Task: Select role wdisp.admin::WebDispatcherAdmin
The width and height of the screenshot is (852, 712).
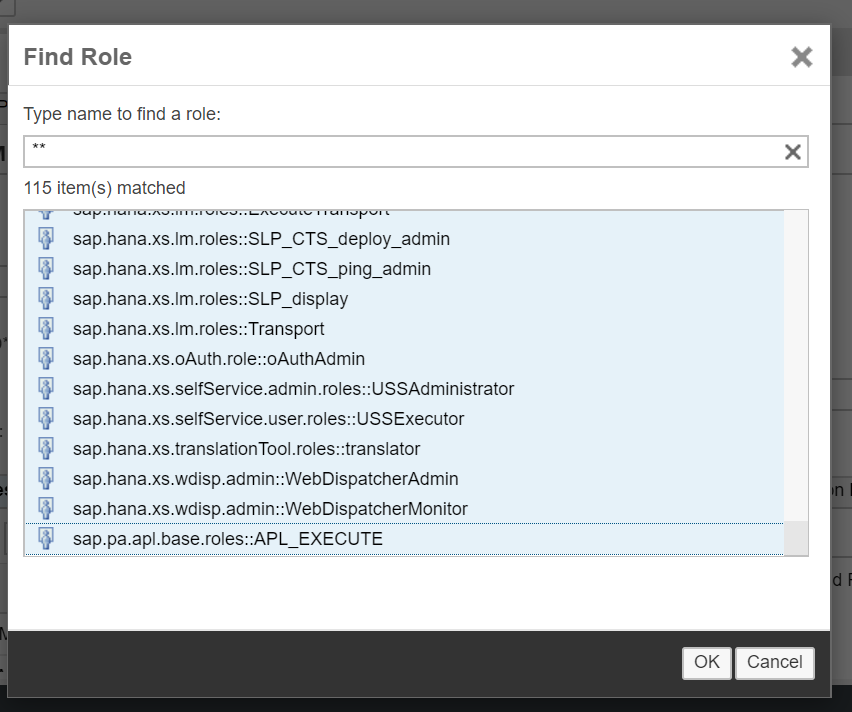Action: point(404,479)
